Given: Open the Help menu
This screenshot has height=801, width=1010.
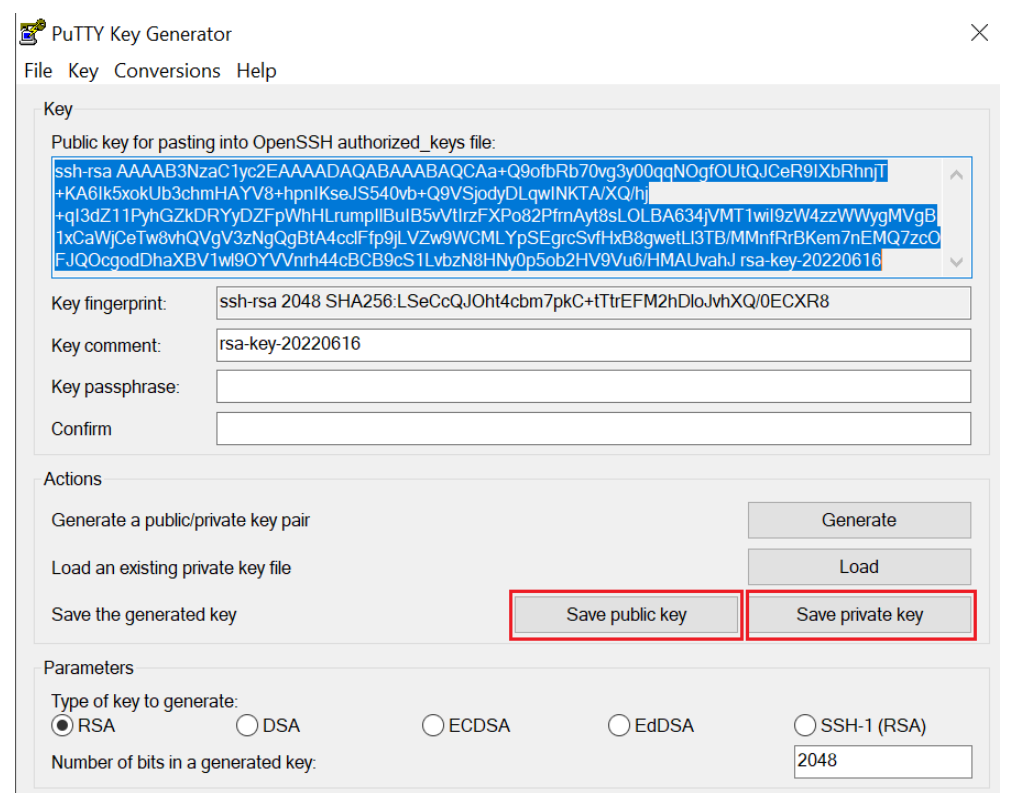Looking at the screenshot, I should (256, 71).
